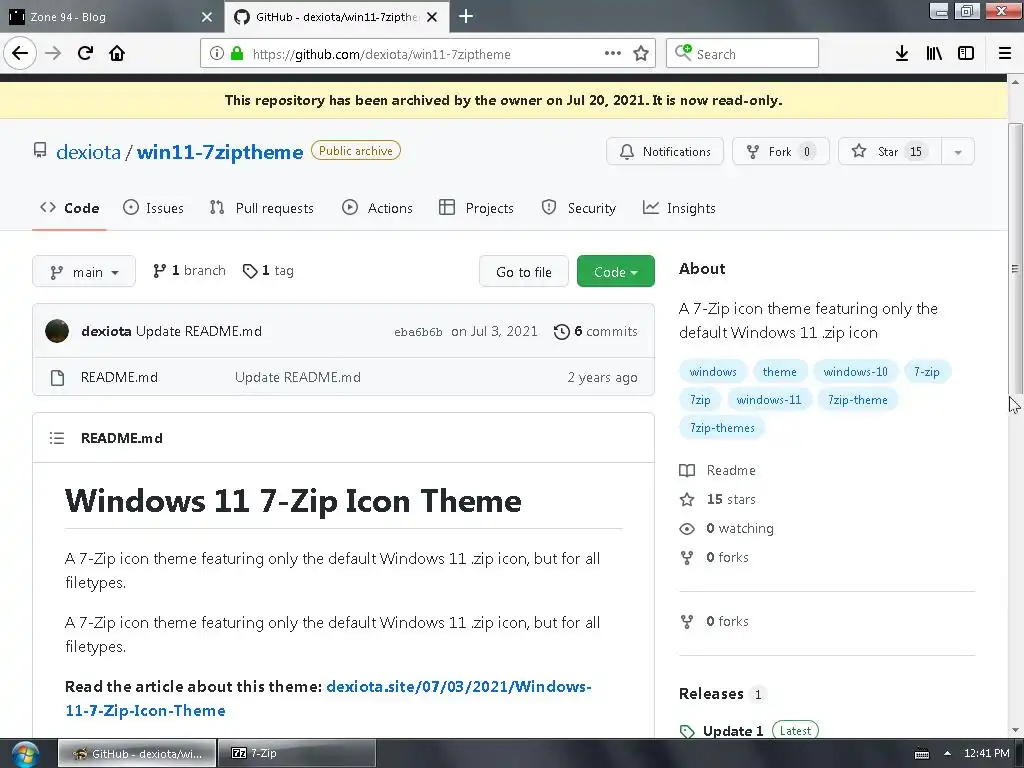Open a new browser tab
Screen dimensions: 1024x768
466,16
